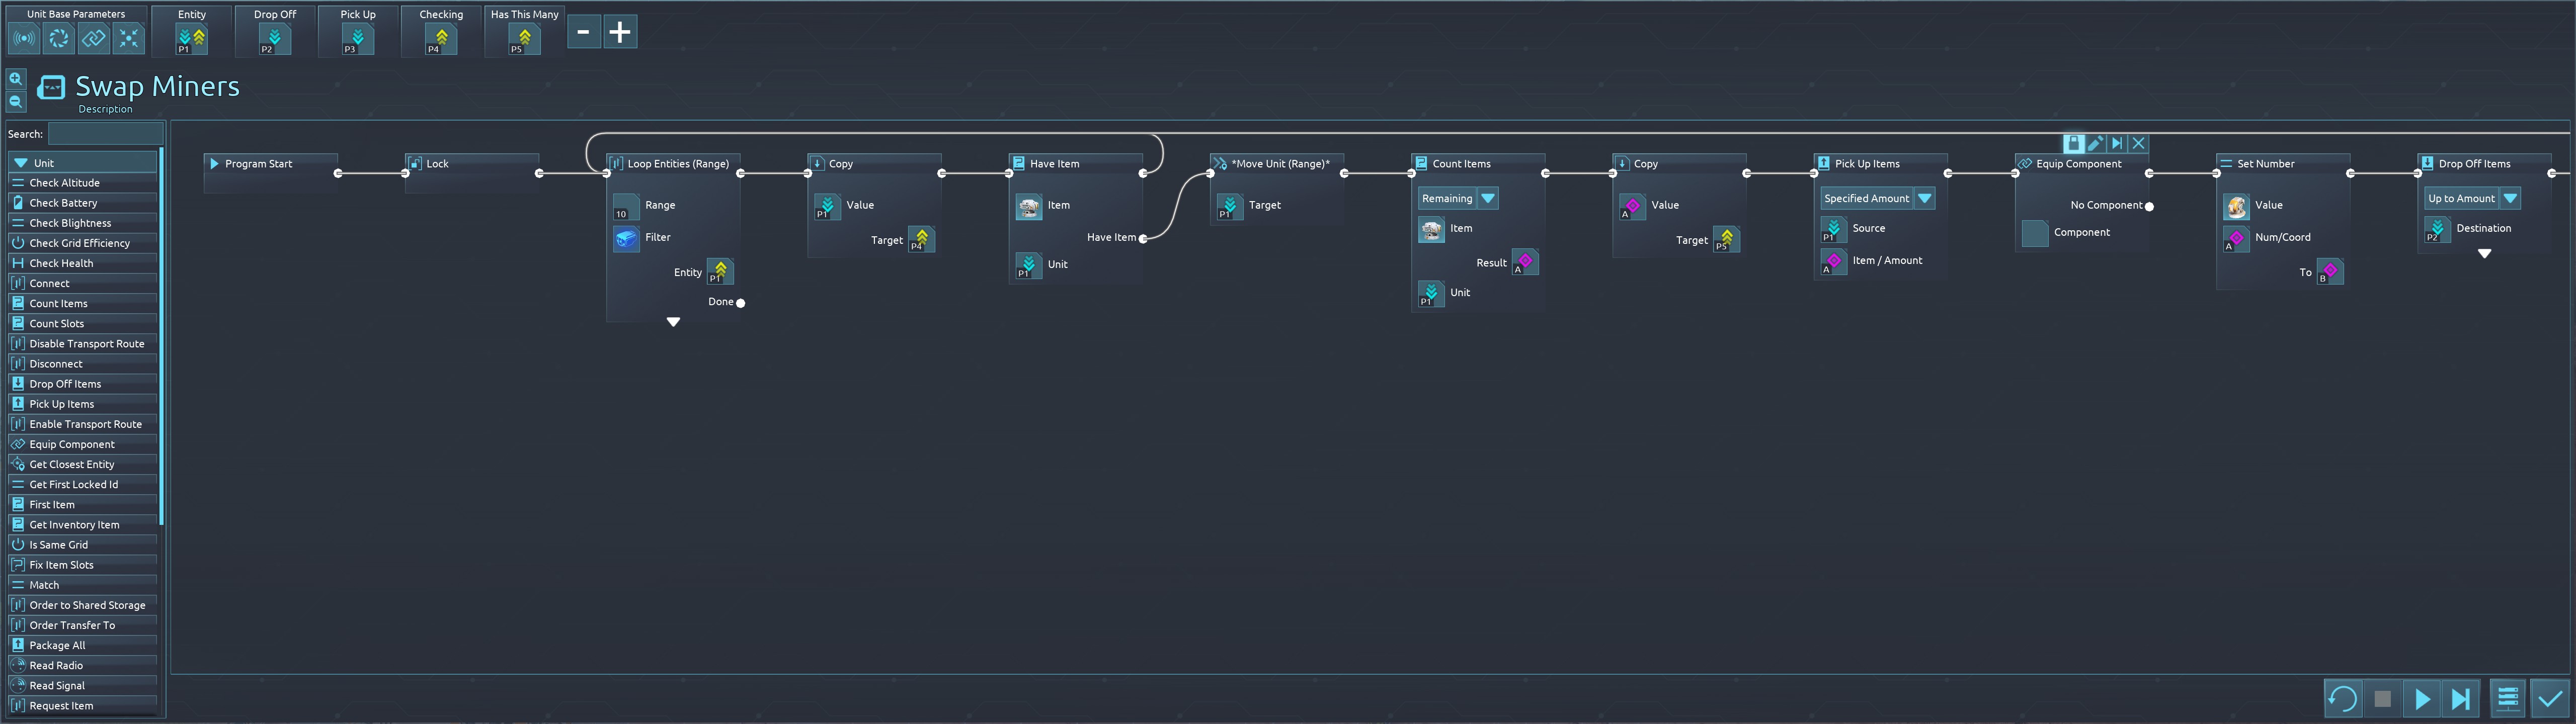Select Check Battery from instruction list

[63, 203]
